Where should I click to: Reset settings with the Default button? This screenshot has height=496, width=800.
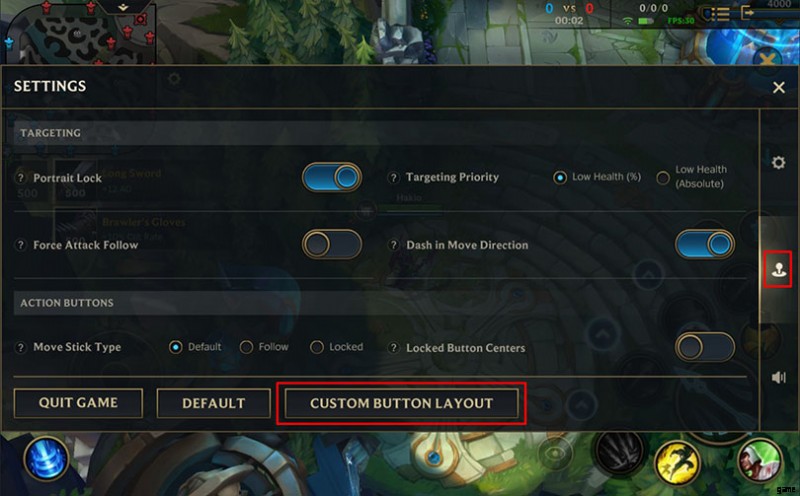coord(213,404)
